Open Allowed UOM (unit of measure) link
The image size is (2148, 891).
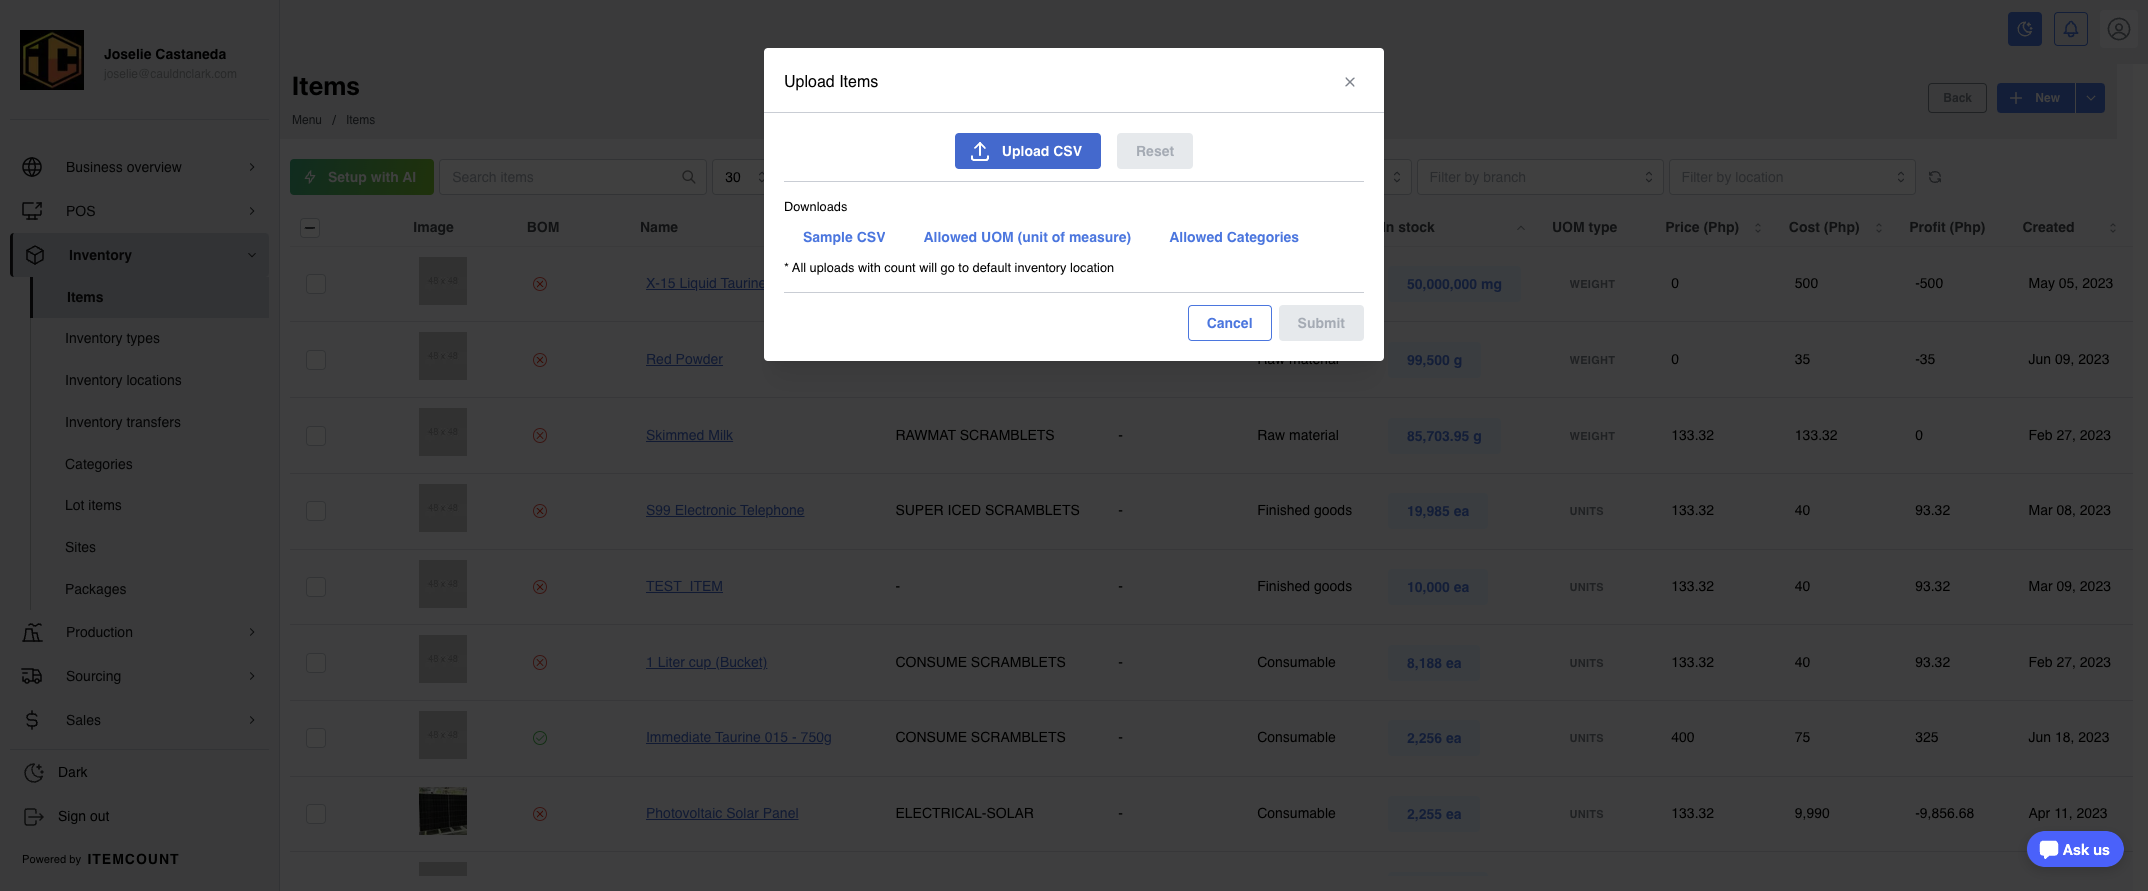(x=1027, y=237)
